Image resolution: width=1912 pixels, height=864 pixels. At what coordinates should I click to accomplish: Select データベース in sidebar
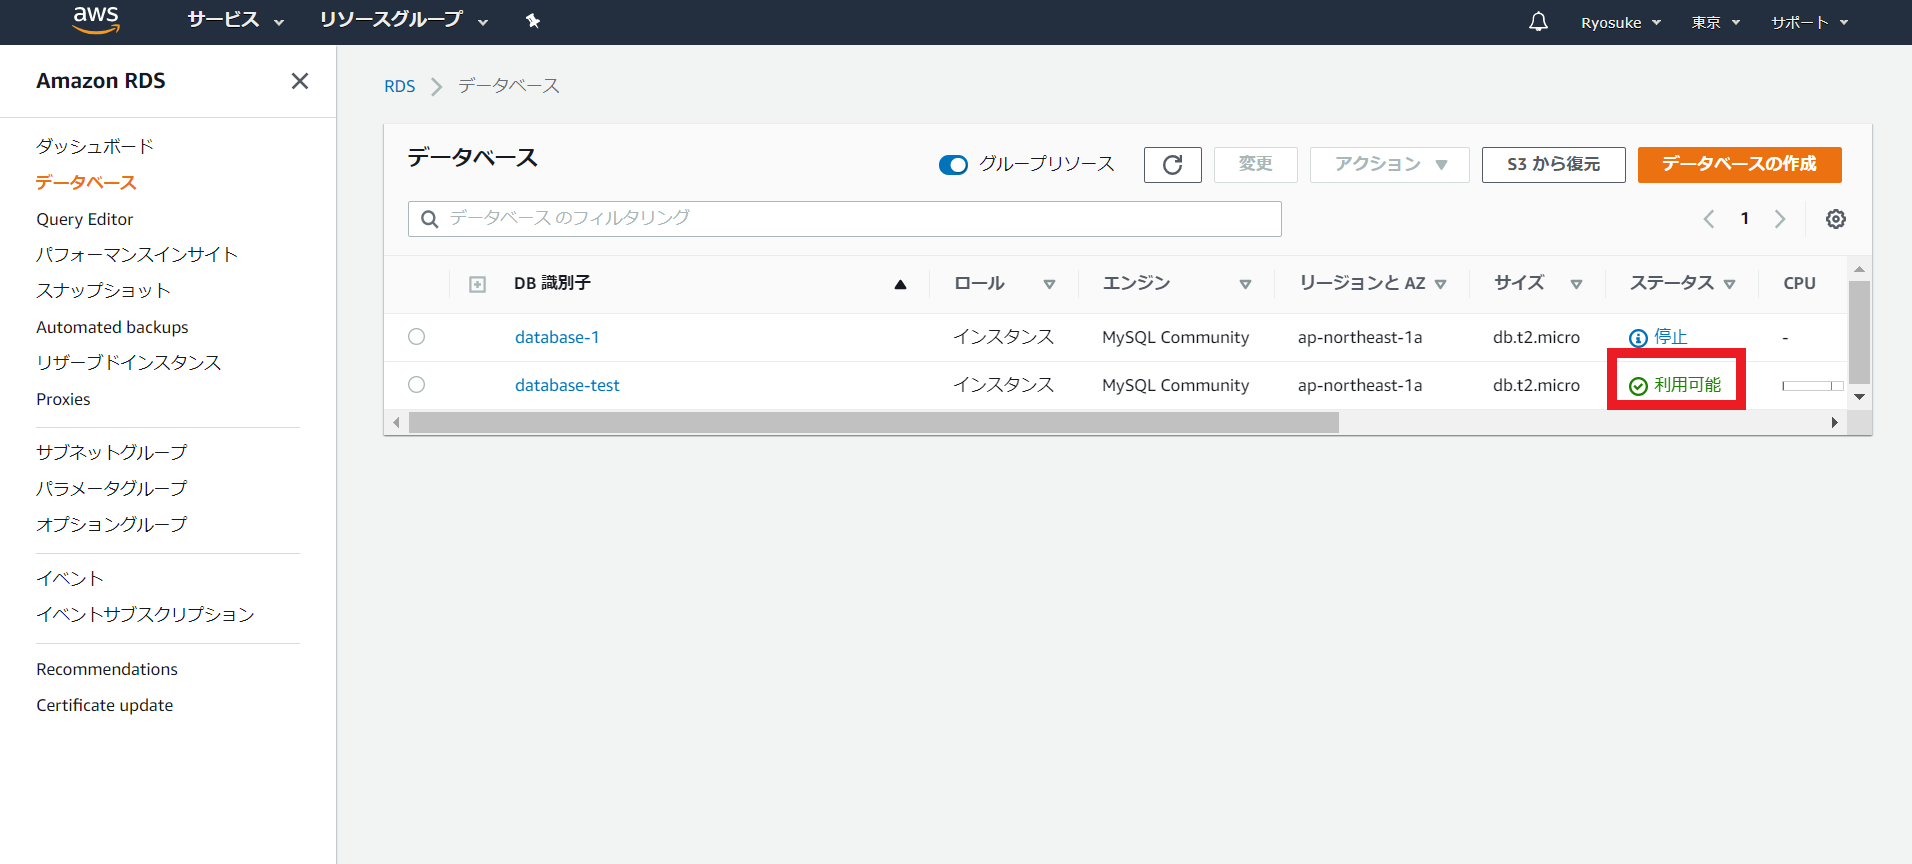tap(86, 182)
